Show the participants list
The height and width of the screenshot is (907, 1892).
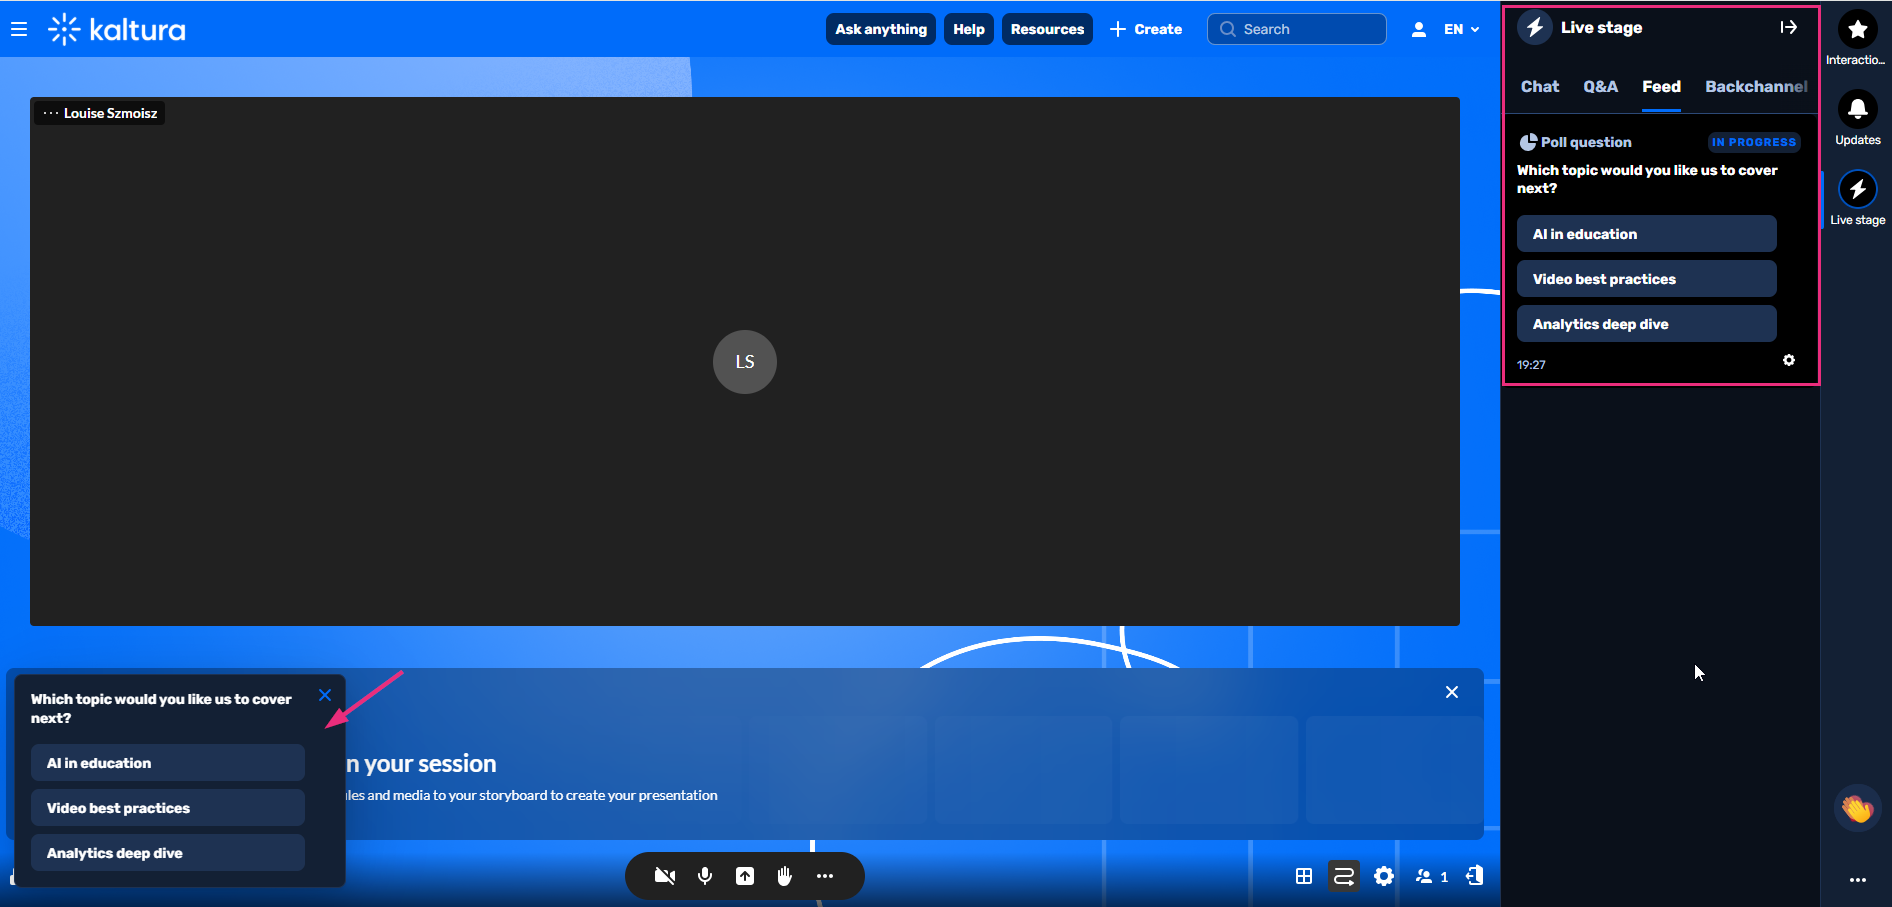(x=1431, y=876)
